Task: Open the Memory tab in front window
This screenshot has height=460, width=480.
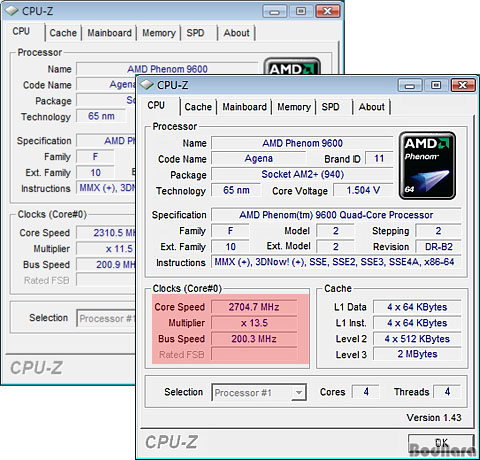Action: [294, 107]
